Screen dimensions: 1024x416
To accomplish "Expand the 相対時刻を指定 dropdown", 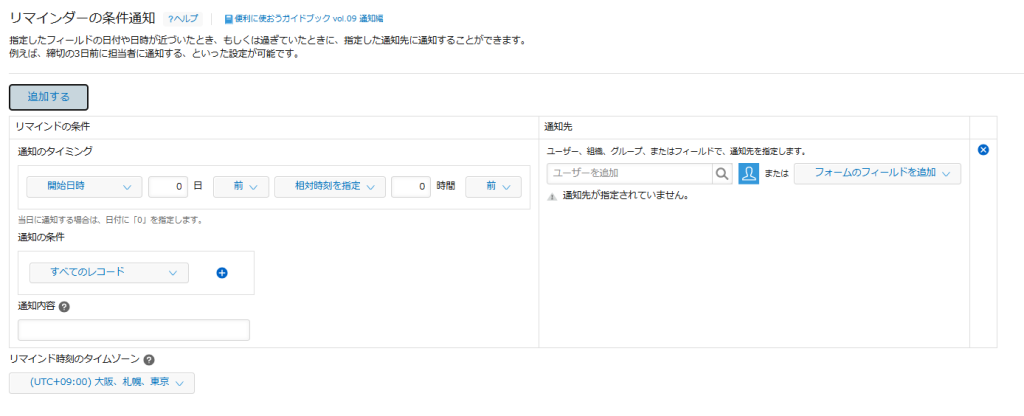I will click(329, 186).
